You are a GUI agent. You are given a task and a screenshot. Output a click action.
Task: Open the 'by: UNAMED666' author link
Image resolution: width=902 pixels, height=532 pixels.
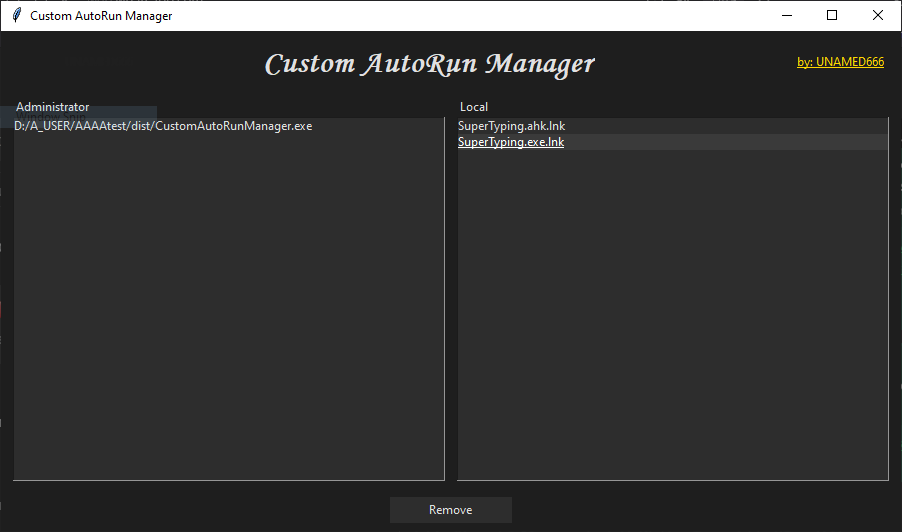[840, 62]
